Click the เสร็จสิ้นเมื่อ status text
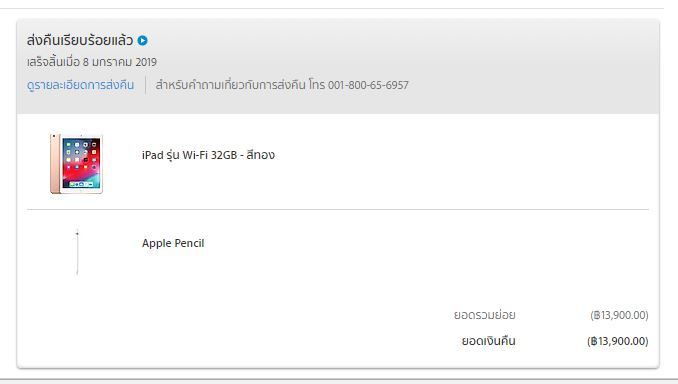Viewport: 678px width, 384px height. (53, 62)
